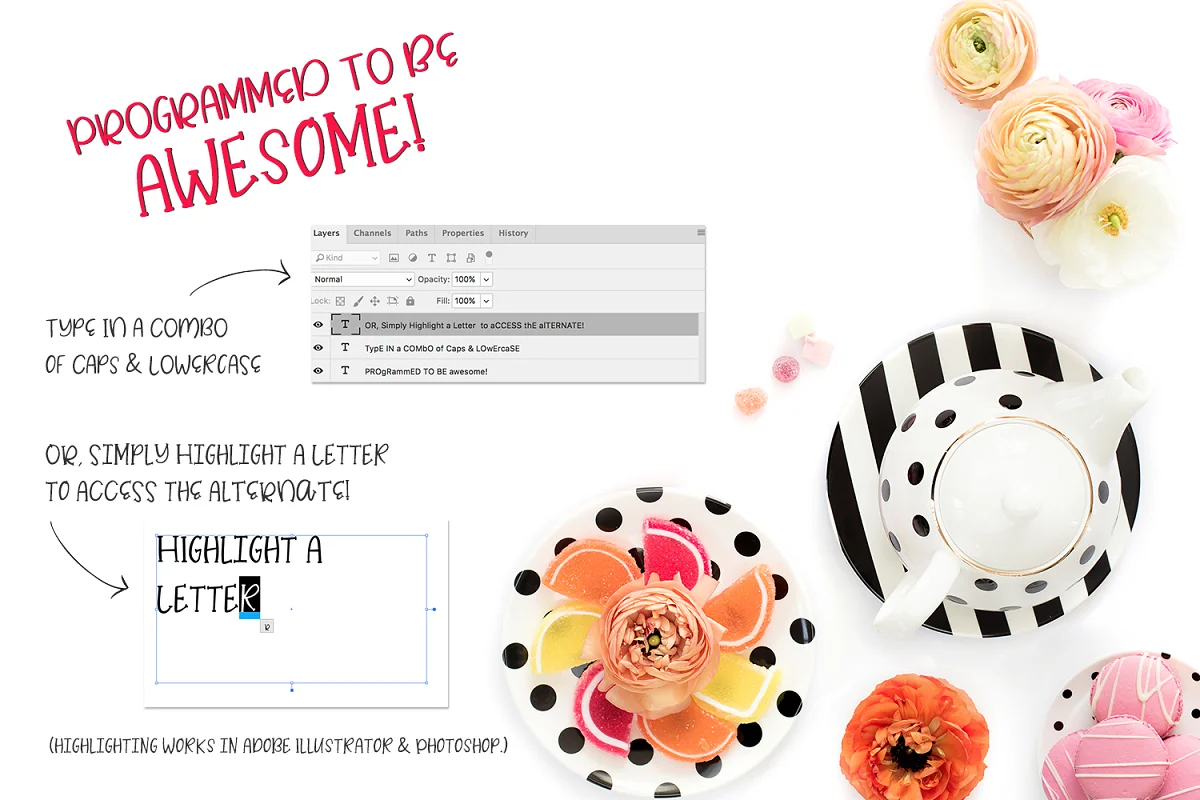Click the adjustment layer filter icon
The image size is (1200, 800).
413,258
